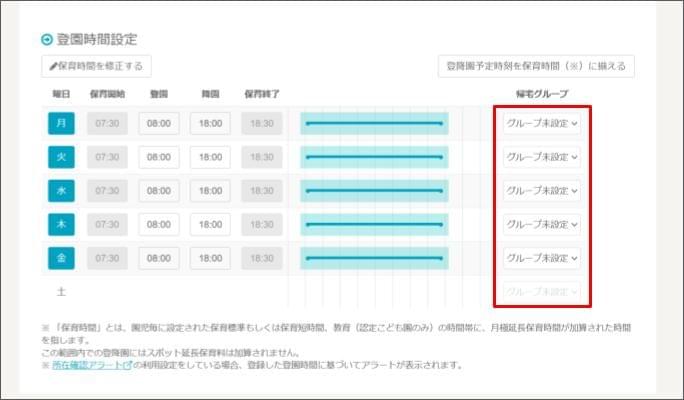Select the 土 (Saturday) day label

[60, 291]
